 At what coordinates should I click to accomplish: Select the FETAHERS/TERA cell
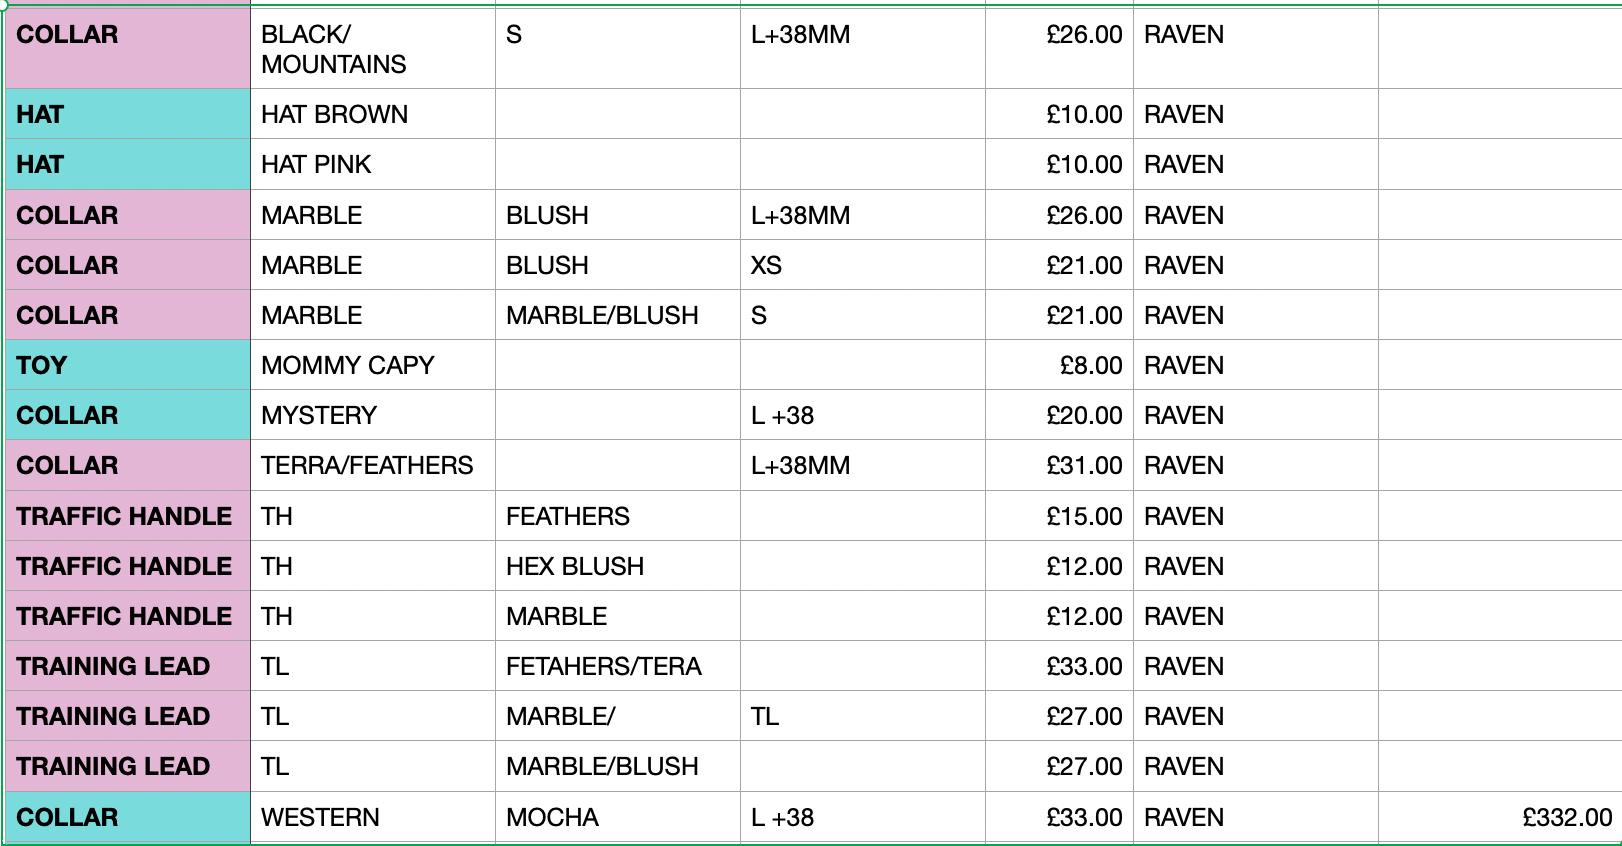coord(617,666)
